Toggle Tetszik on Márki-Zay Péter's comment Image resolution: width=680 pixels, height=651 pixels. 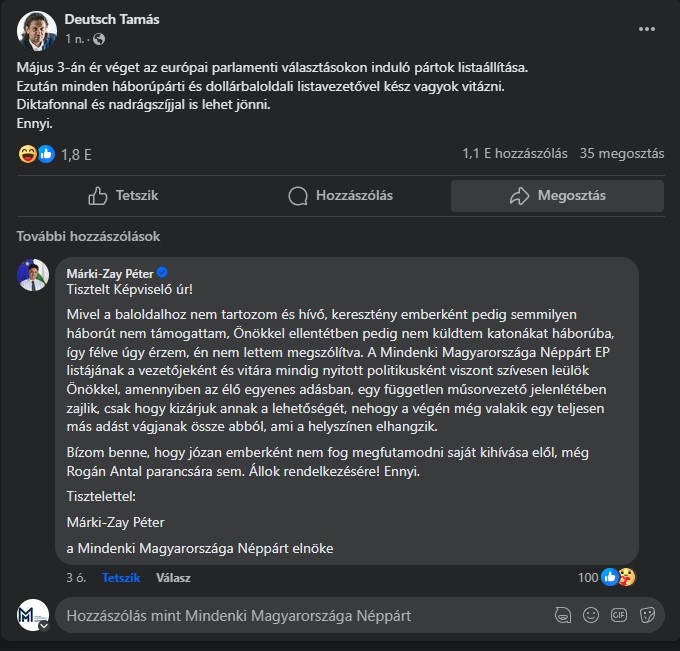[x=121, y=578]
